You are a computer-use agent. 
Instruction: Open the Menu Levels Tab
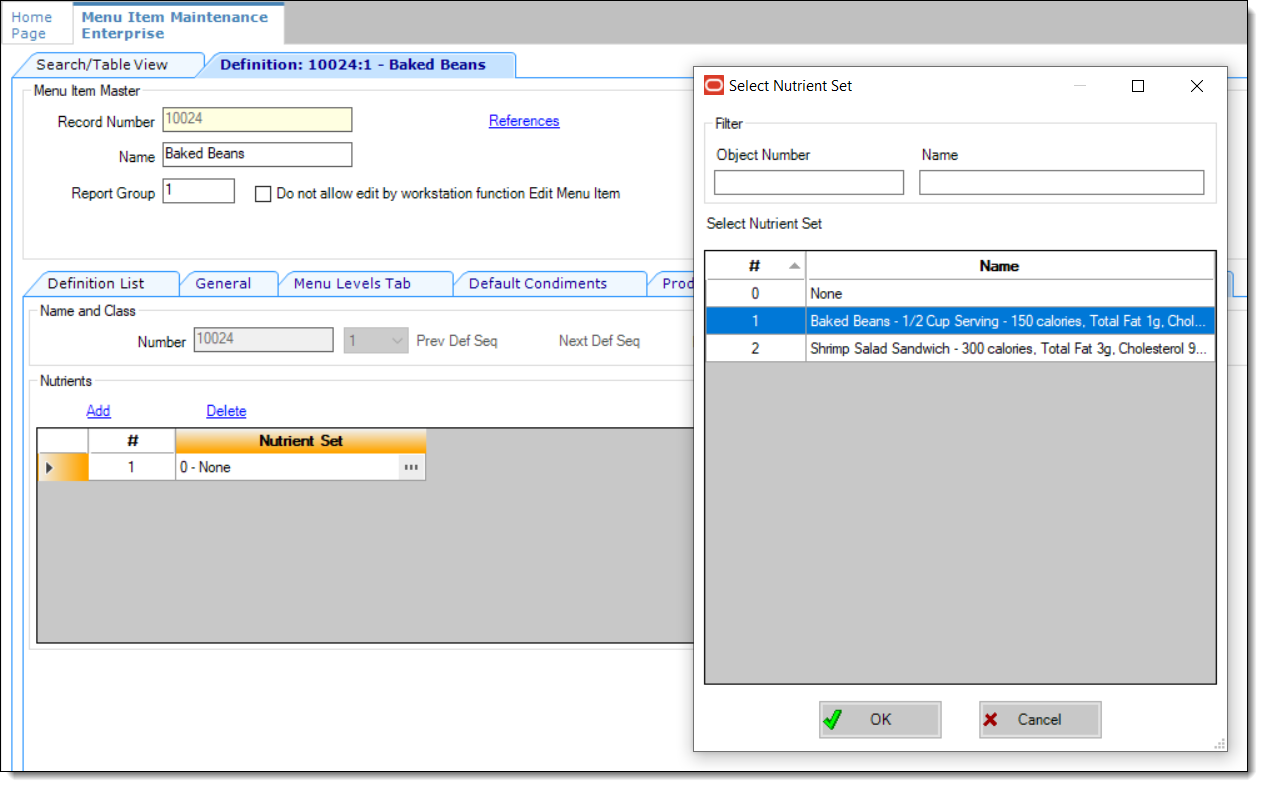[x=352, y=283]
